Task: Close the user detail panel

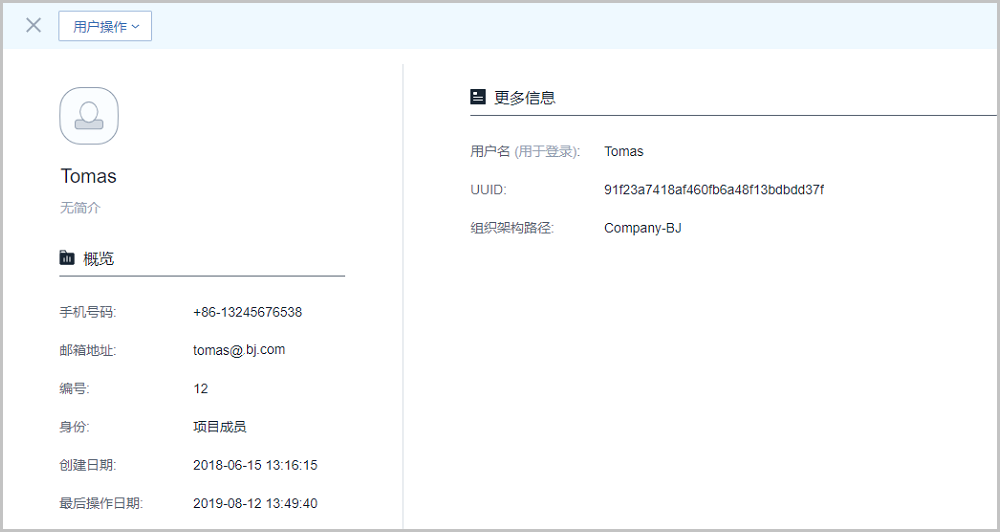Action: 33,26
